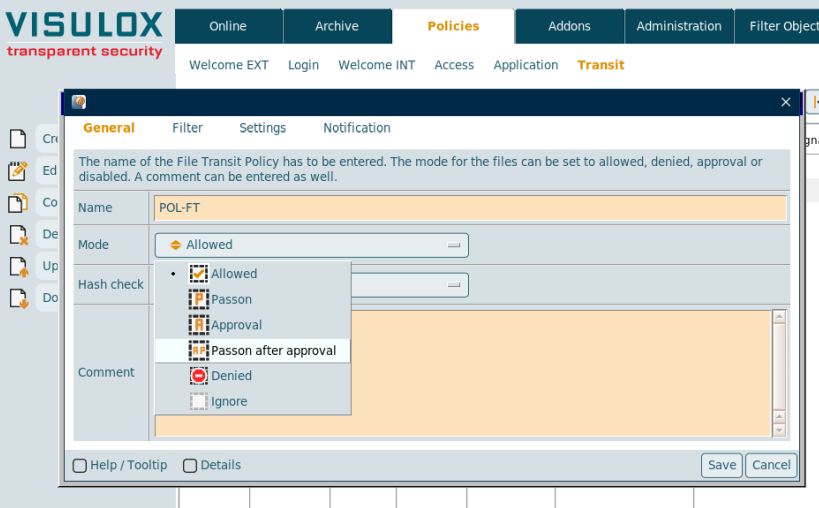Viewport: 819px width, 508px height.
Task: Toggle the Details checkbox
Action: [190, 466]
